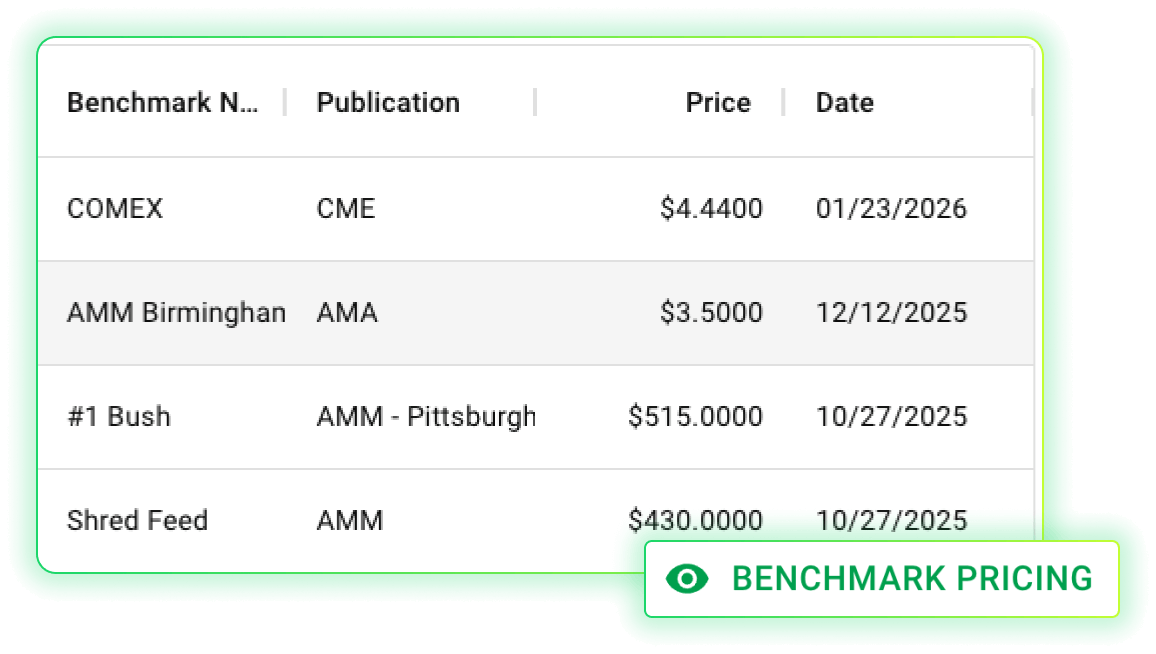Select the AMM Birmingham benchmark cell

(x=176, y=313)
